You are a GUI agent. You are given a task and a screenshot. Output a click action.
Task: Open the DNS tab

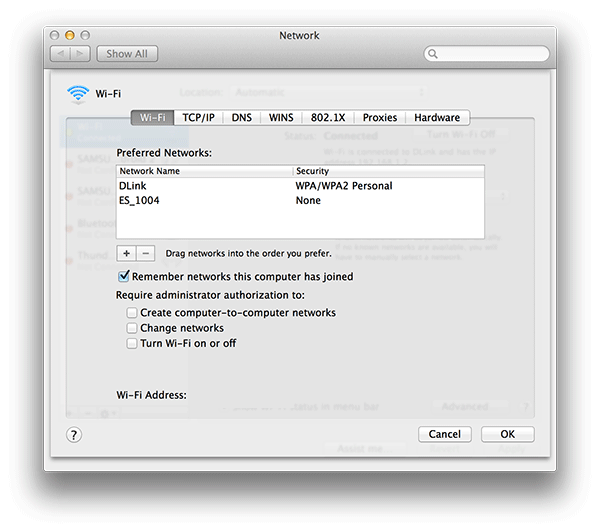241,117
